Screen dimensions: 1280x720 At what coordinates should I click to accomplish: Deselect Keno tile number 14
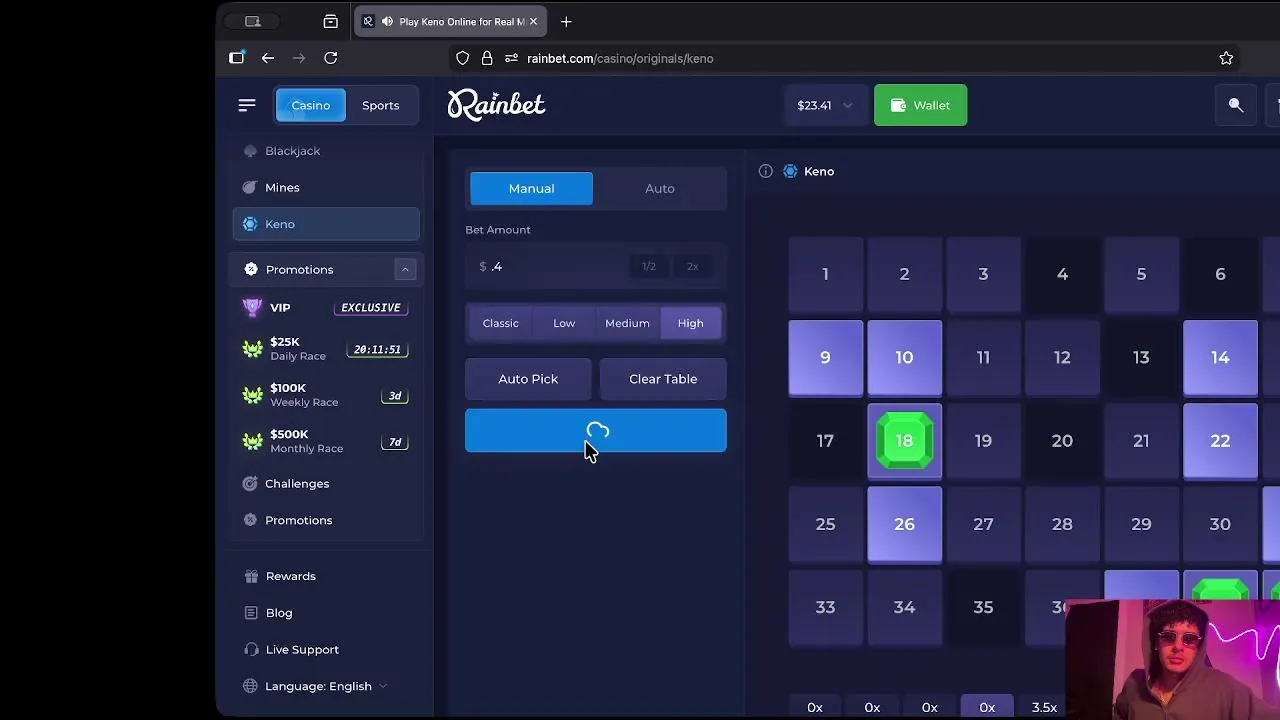click(x=1220, y=357)
